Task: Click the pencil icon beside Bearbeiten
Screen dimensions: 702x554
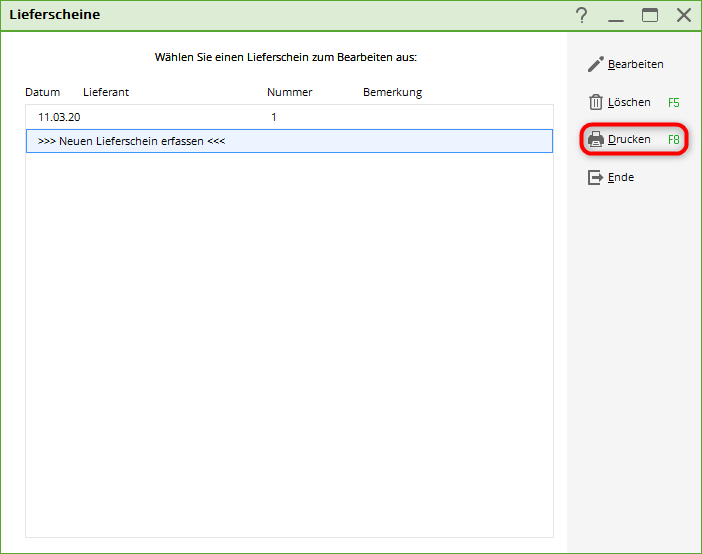Action: pos(595,64)
